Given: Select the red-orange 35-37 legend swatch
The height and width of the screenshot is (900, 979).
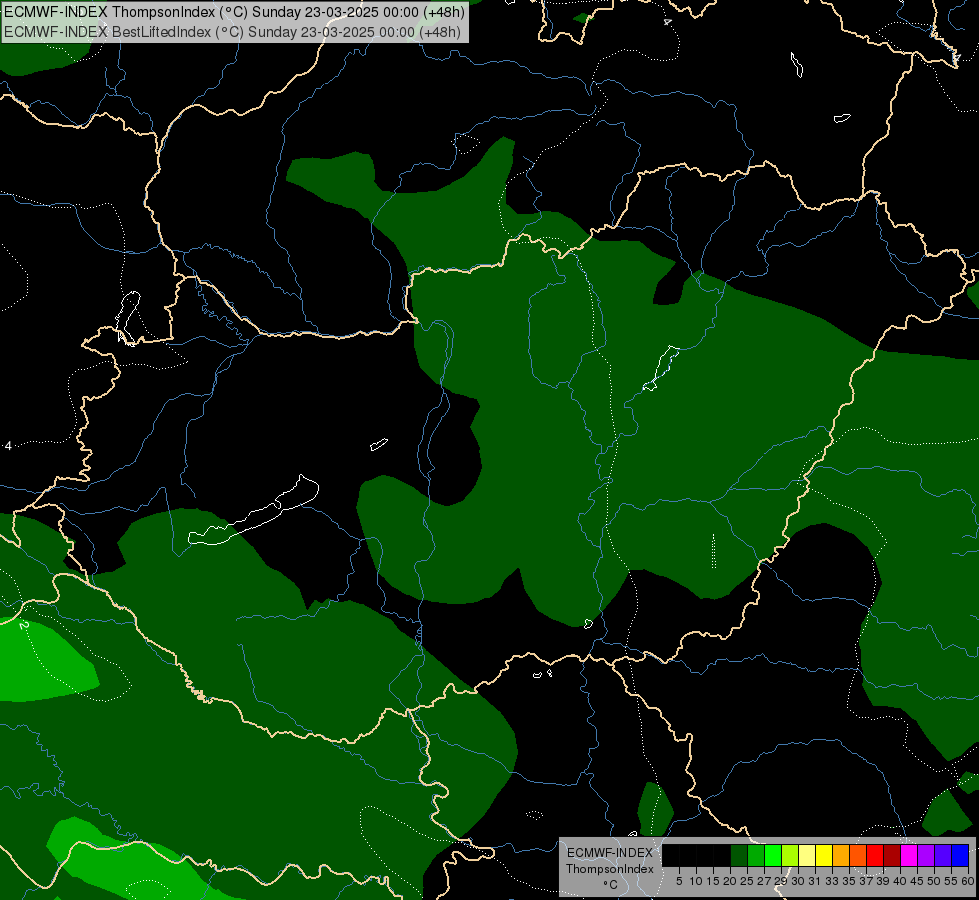Looking at the screenshot, I should [x=858, y=855].
